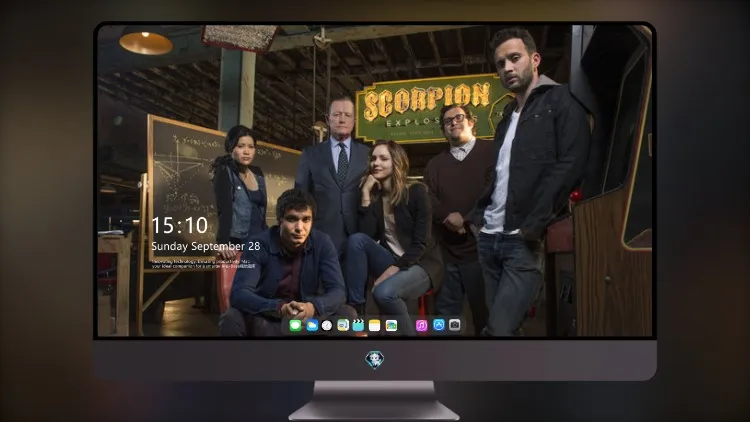Open the green Messages app in dock
Viewport: 750px width, 422px height.
pos(295,325)
